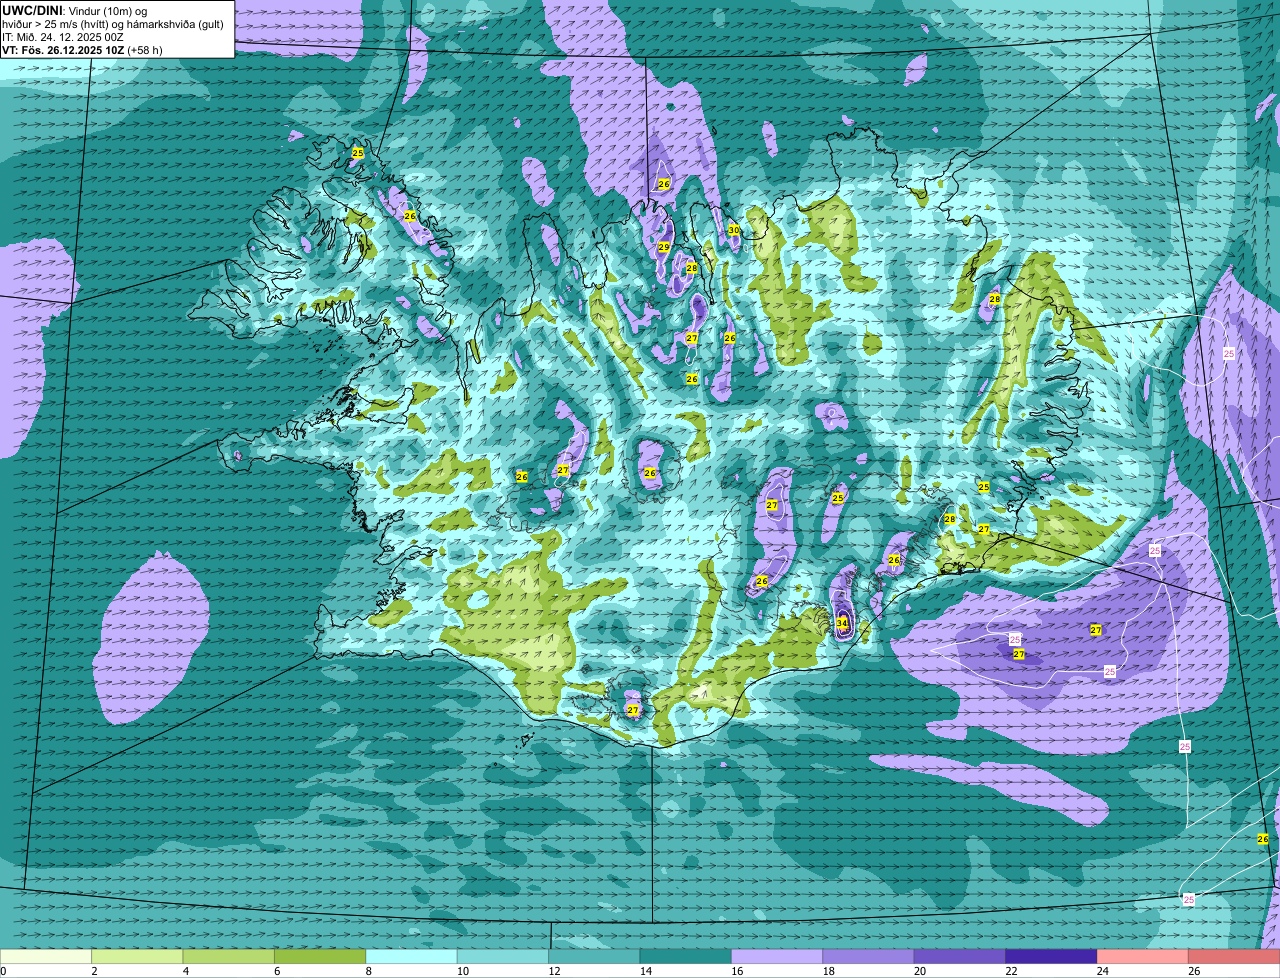Click the yellow gust label '29'
1280x978 pixels.
tap(664, 247)
